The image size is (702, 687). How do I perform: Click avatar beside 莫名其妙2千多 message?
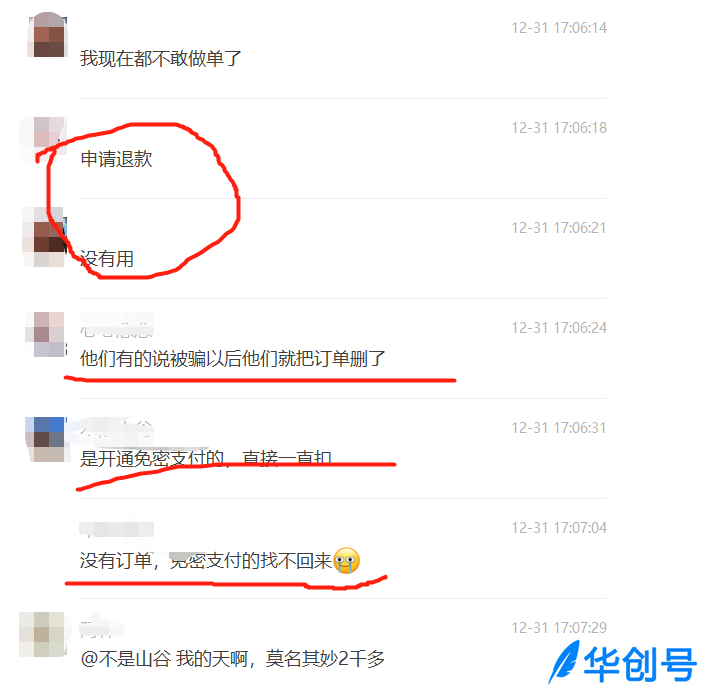(43, 635)
